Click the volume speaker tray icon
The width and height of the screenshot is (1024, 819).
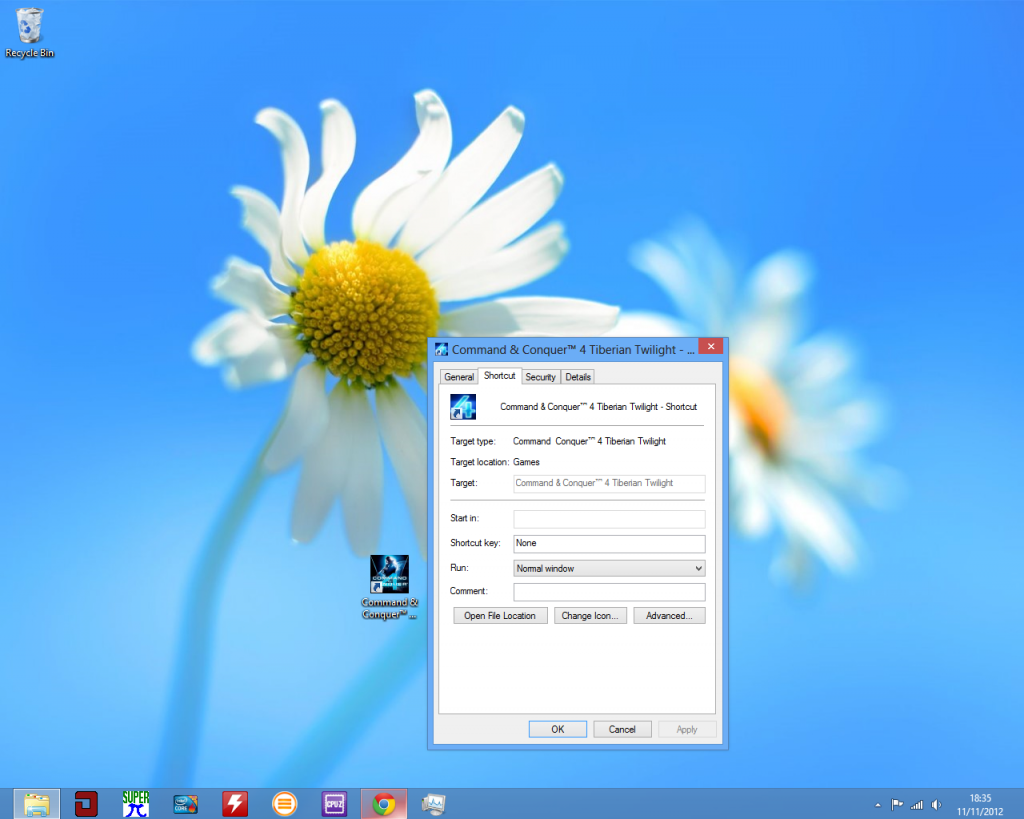tap(936, 805)
